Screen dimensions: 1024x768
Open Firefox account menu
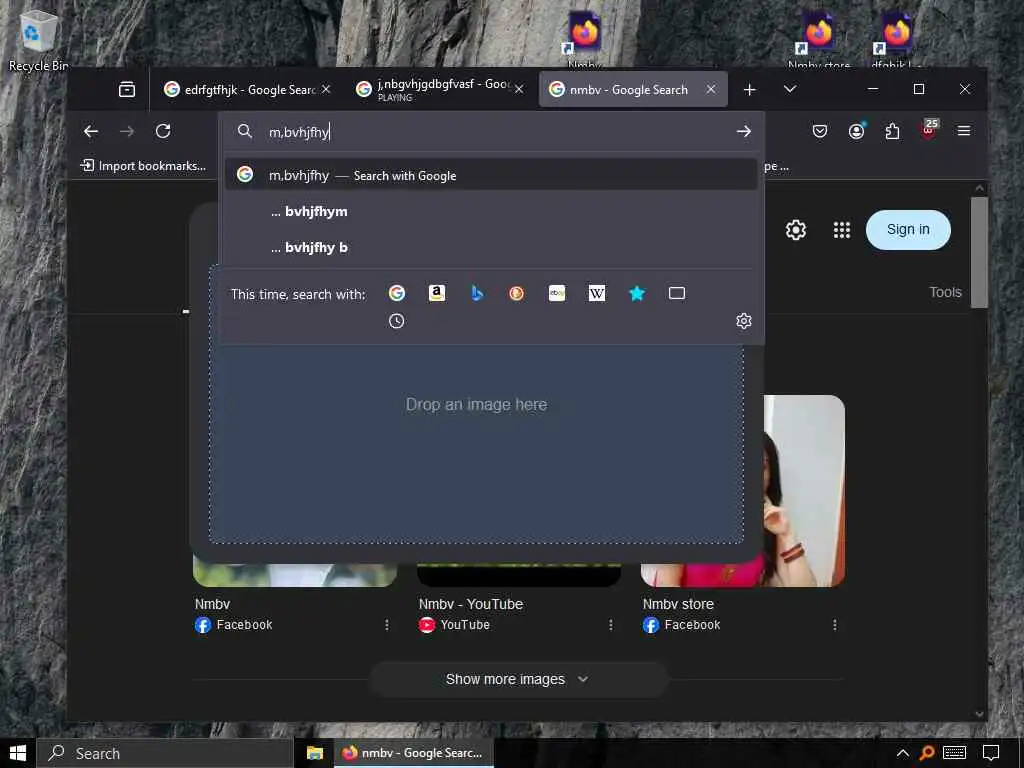coord(856,131)
